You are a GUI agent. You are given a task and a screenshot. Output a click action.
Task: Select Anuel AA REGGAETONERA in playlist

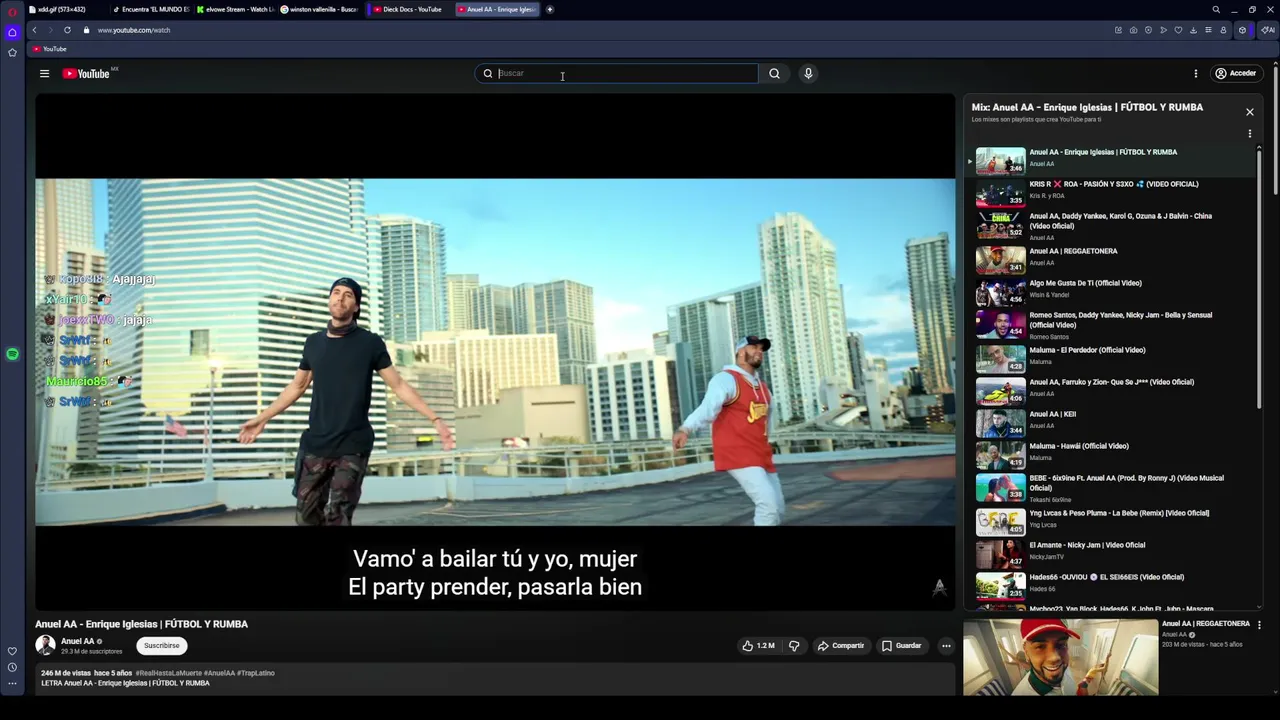1110,258
